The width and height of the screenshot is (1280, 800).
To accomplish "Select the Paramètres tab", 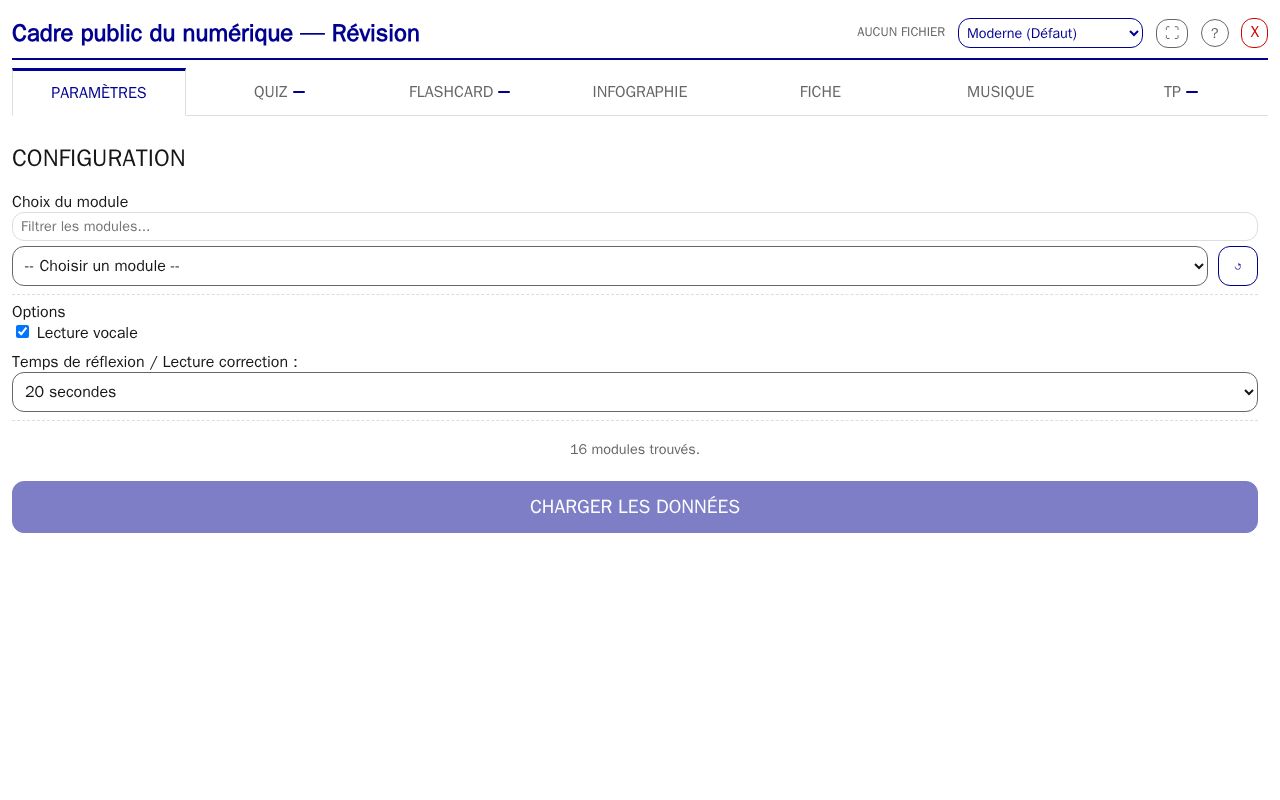I will pos(99,92).
